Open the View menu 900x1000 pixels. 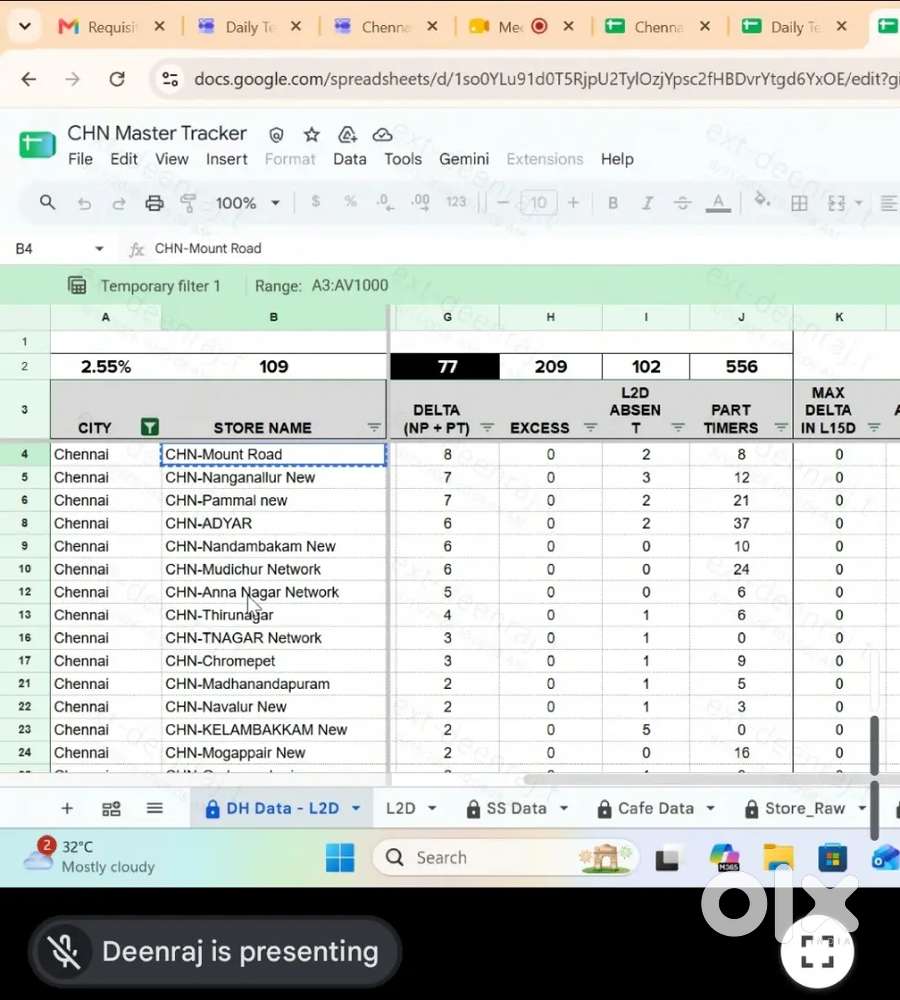[x=172, y=159]
